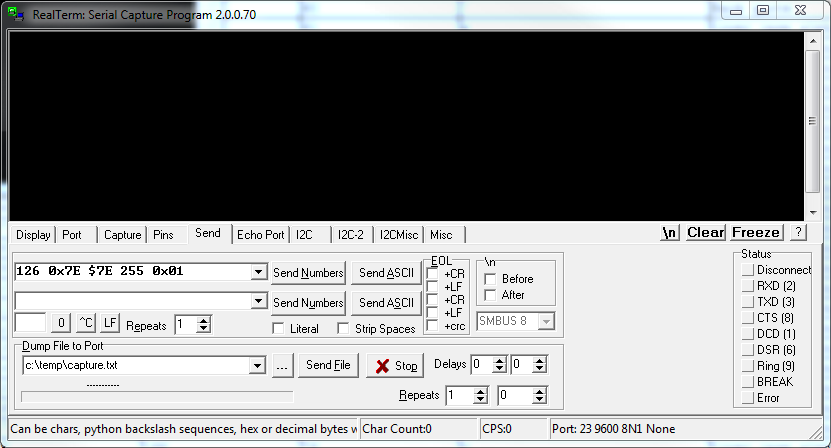Image resolution: width=831 pixels, height=448 pixels.
Task: Click the Char Count:0 status field
Action: click(x=419, y=428)
